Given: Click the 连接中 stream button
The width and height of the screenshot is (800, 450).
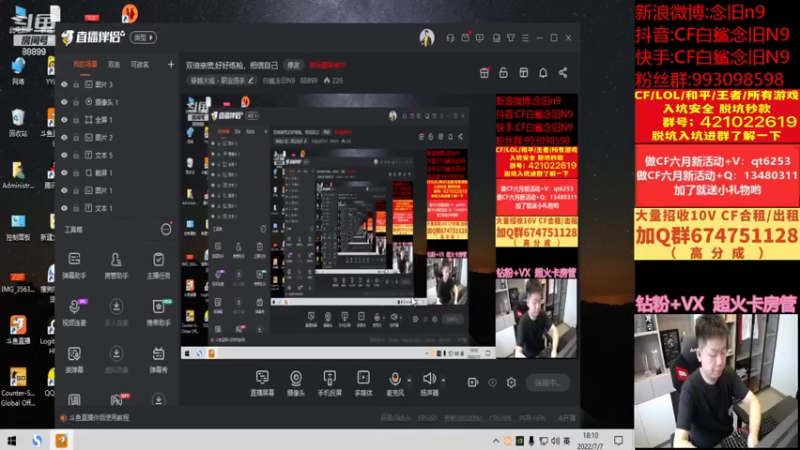Looking at the screenshot, I should click(x=547, y=383).
